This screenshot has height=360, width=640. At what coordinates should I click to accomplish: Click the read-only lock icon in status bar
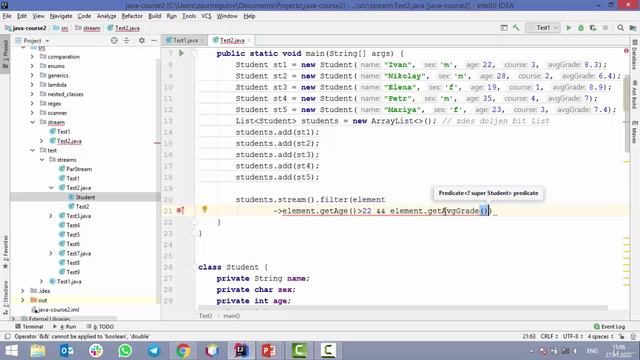(x=621, y=336)
